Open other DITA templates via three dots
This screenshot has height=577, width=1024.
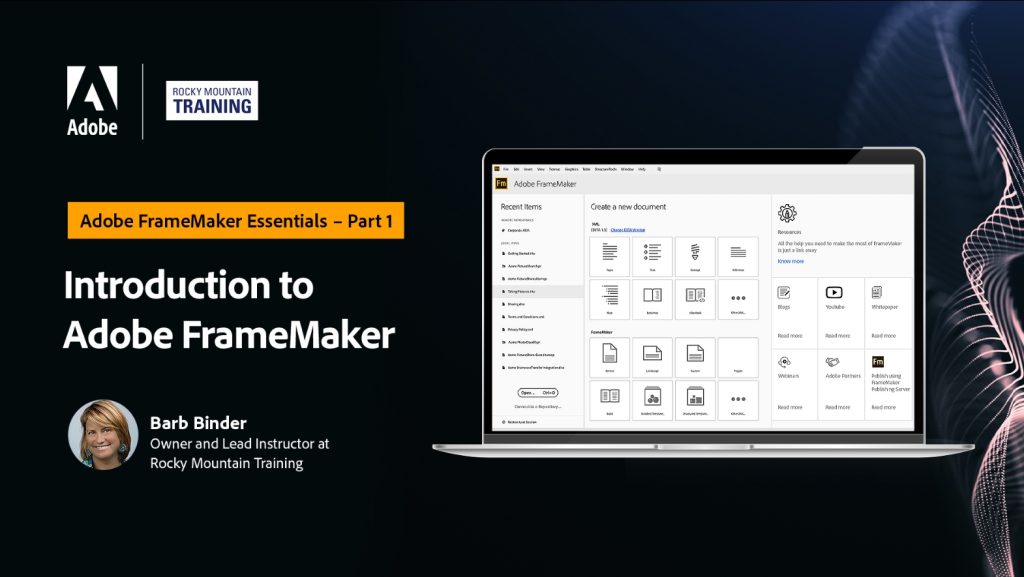(x=738, y=299)
